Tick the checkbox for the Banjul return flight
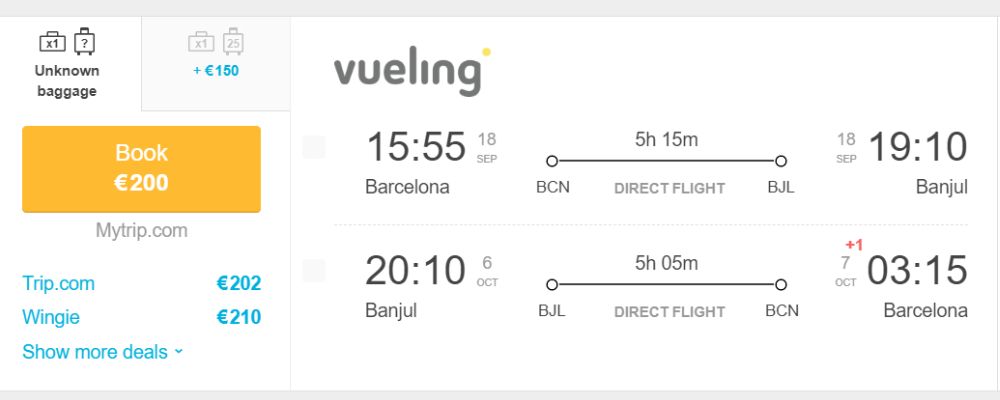Image resolution: width=1000 pixels, height=400 pixels. (314, 270)
